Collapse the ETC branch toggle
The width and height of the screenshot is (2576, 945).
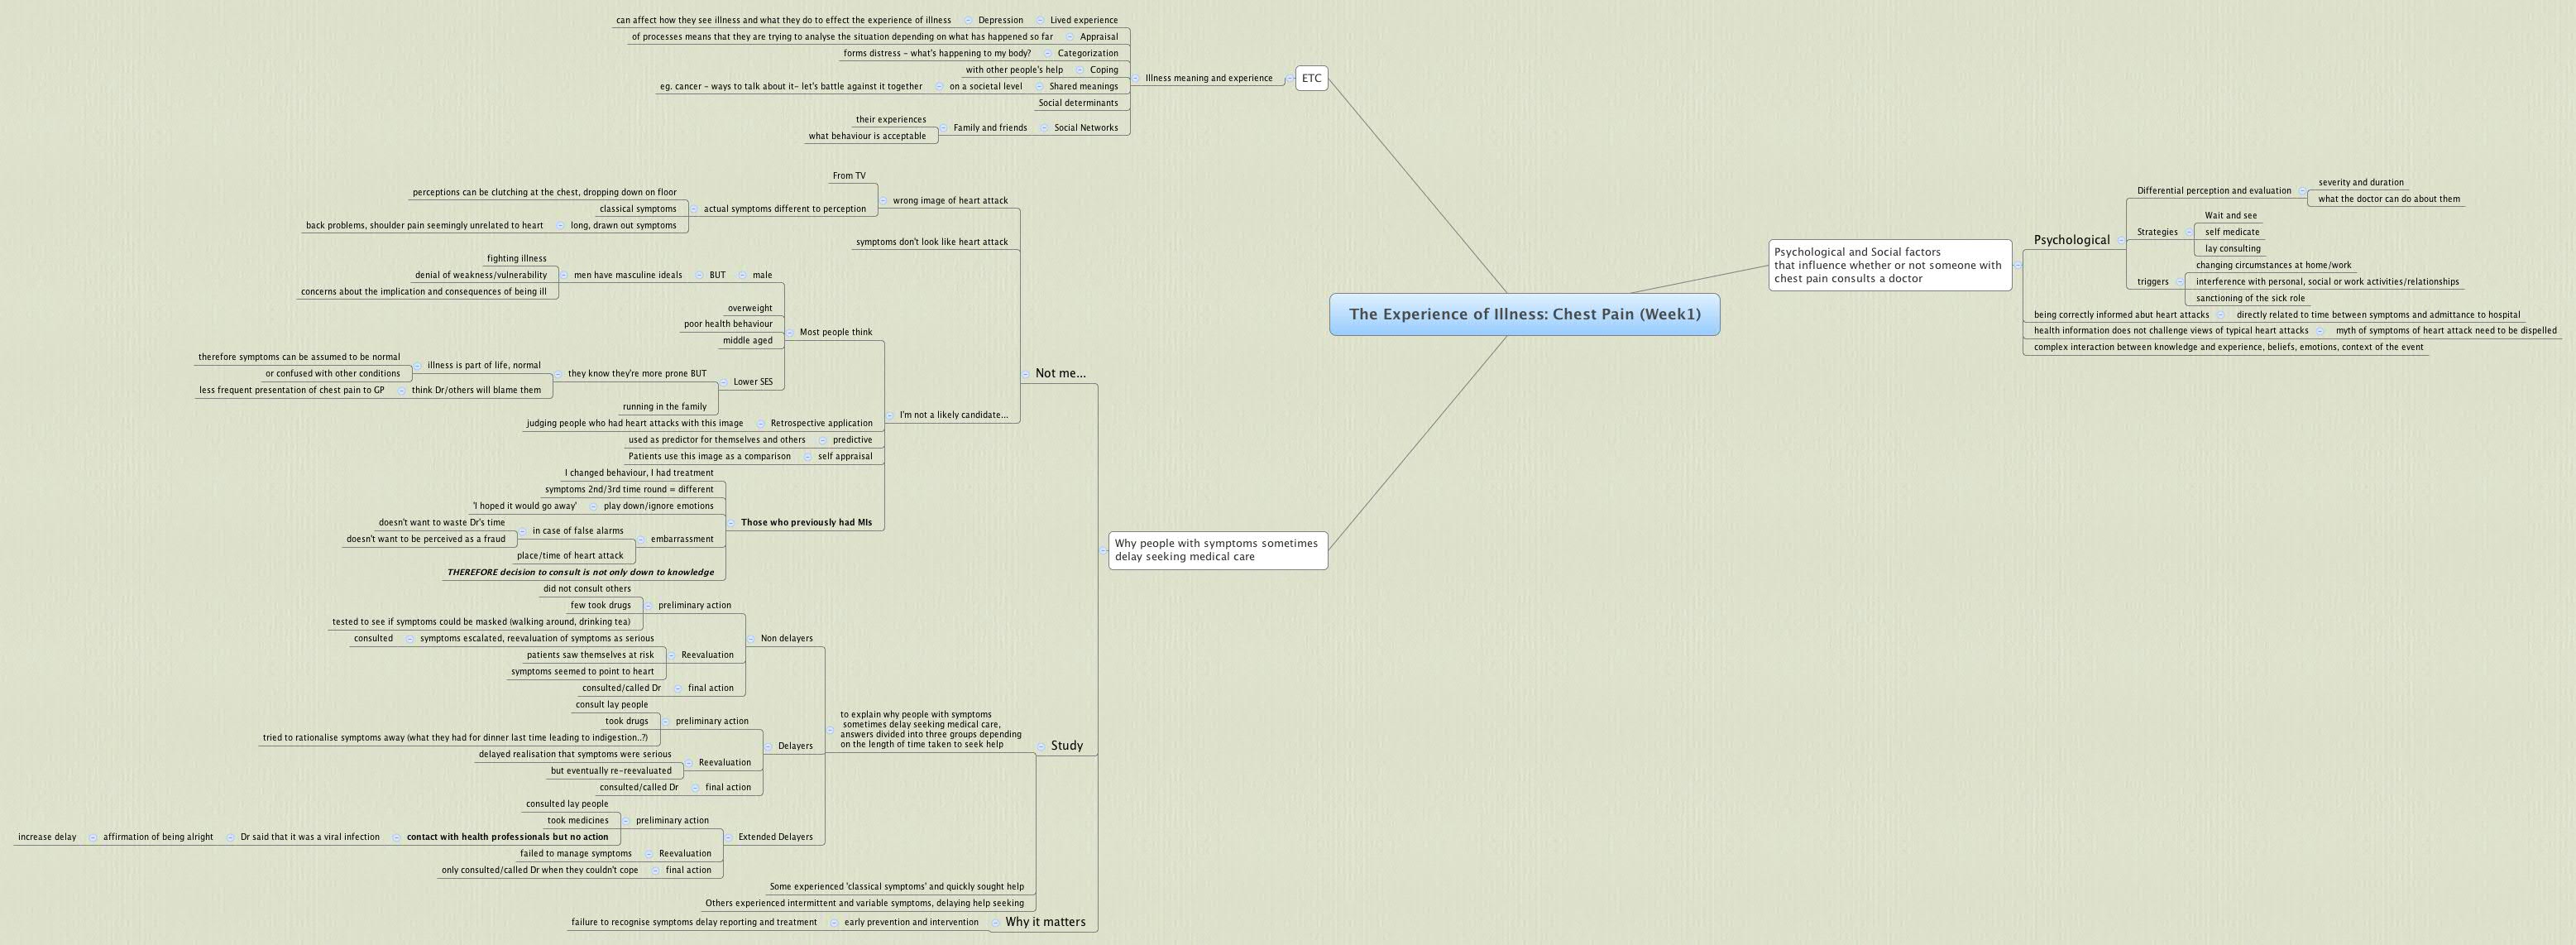coord(1290,78)
